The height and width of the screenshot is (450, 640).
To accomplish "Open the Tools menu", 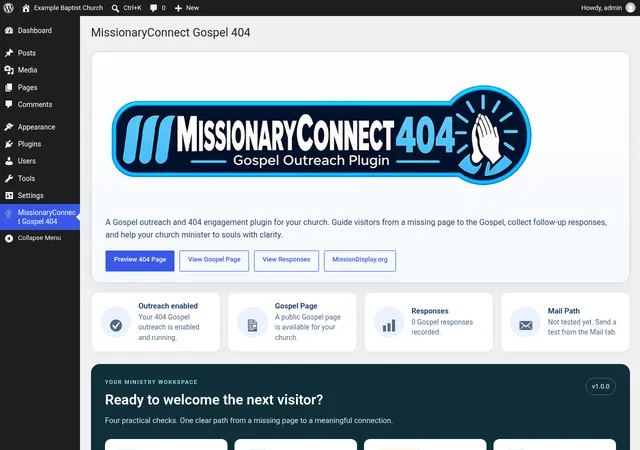I will pos(40,178).
